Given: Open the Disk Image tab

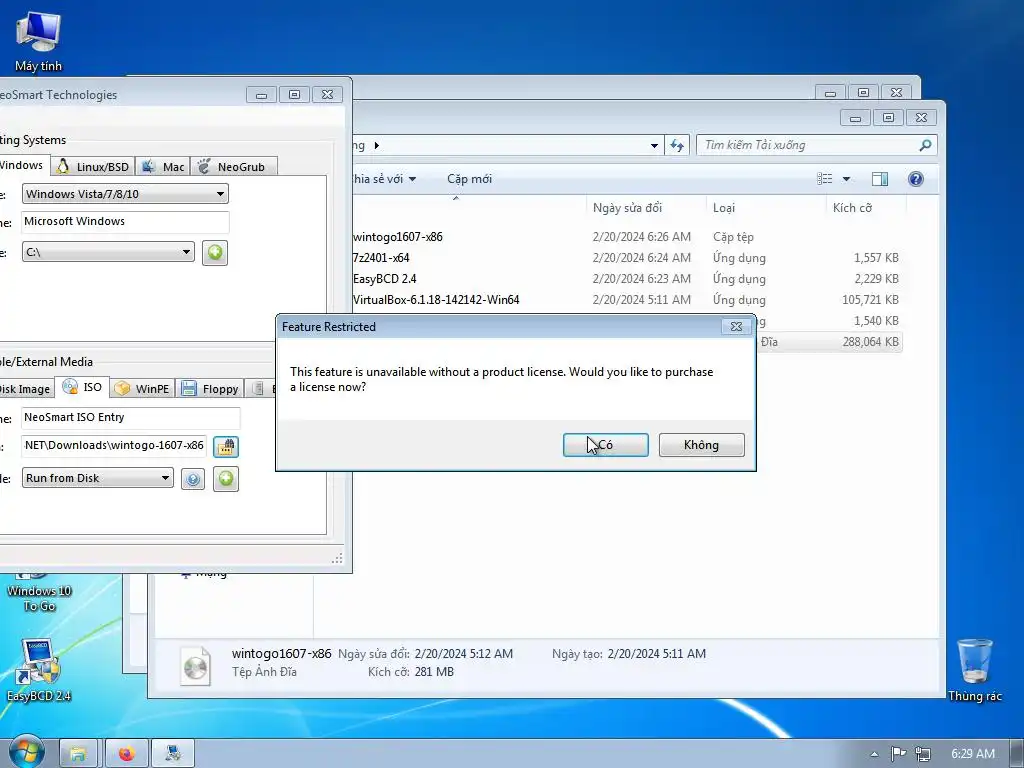Looking at the screenshot, I should tap(25, 389).
